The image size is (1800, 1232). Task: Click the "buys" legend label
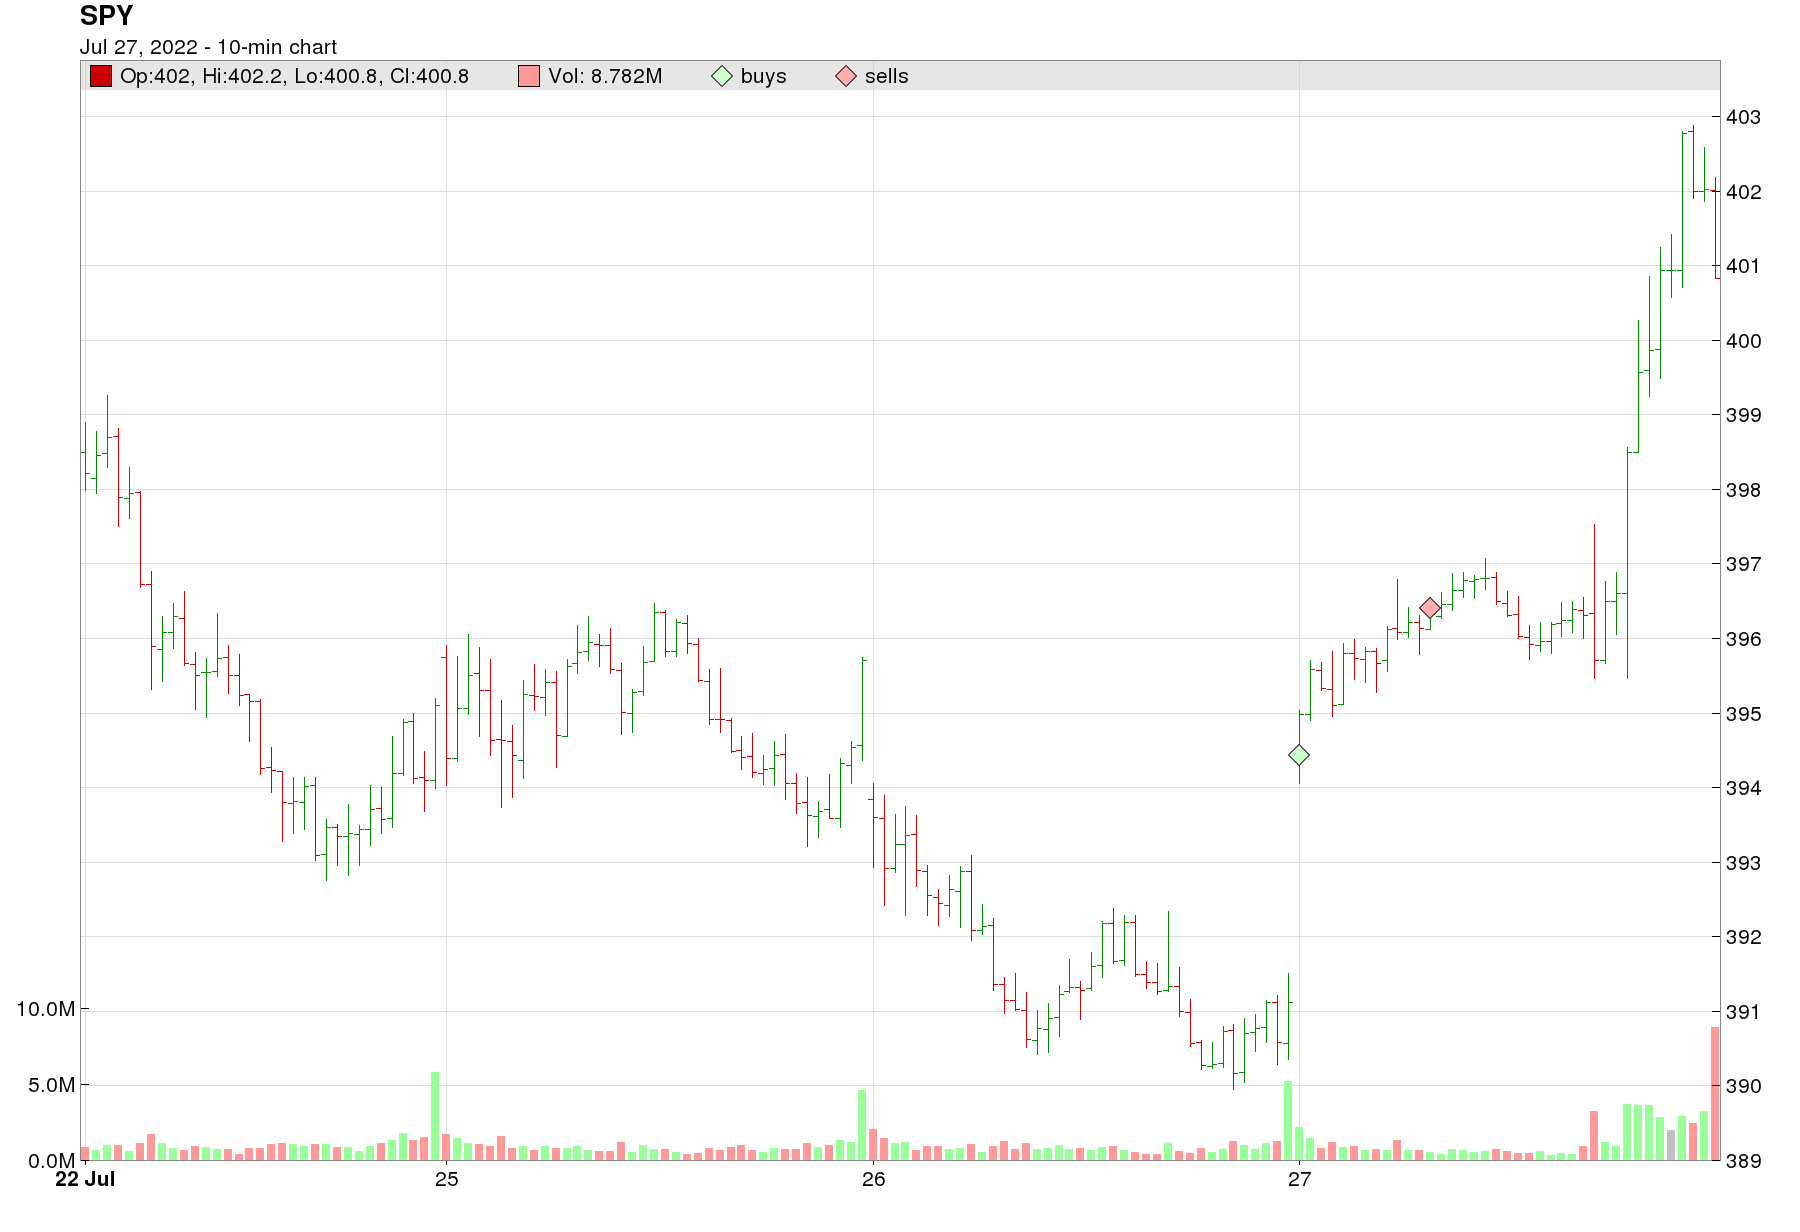coord(763,76)
